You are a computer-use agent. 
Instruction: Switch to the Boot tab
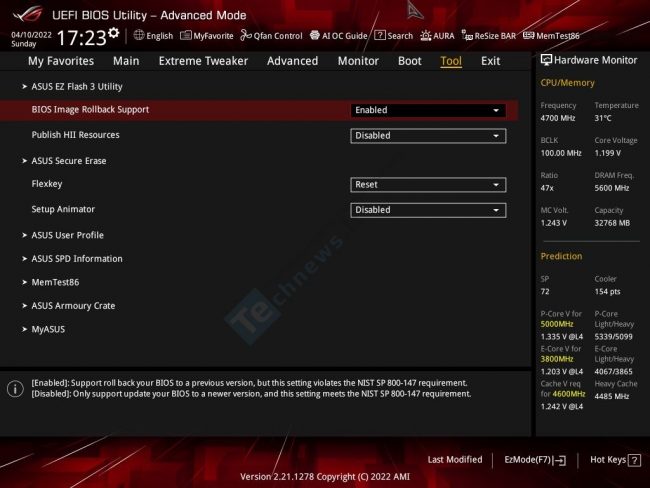click(410, 61)
